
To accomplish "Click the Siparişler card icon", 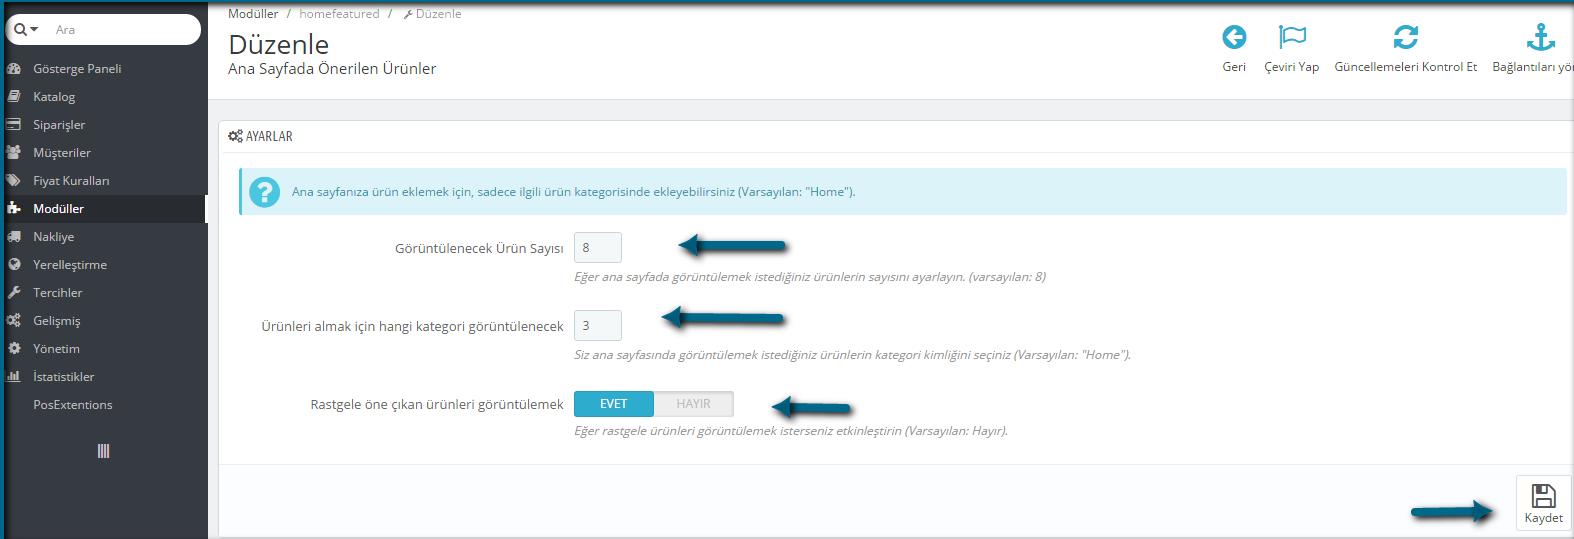I will click(14, 125).
